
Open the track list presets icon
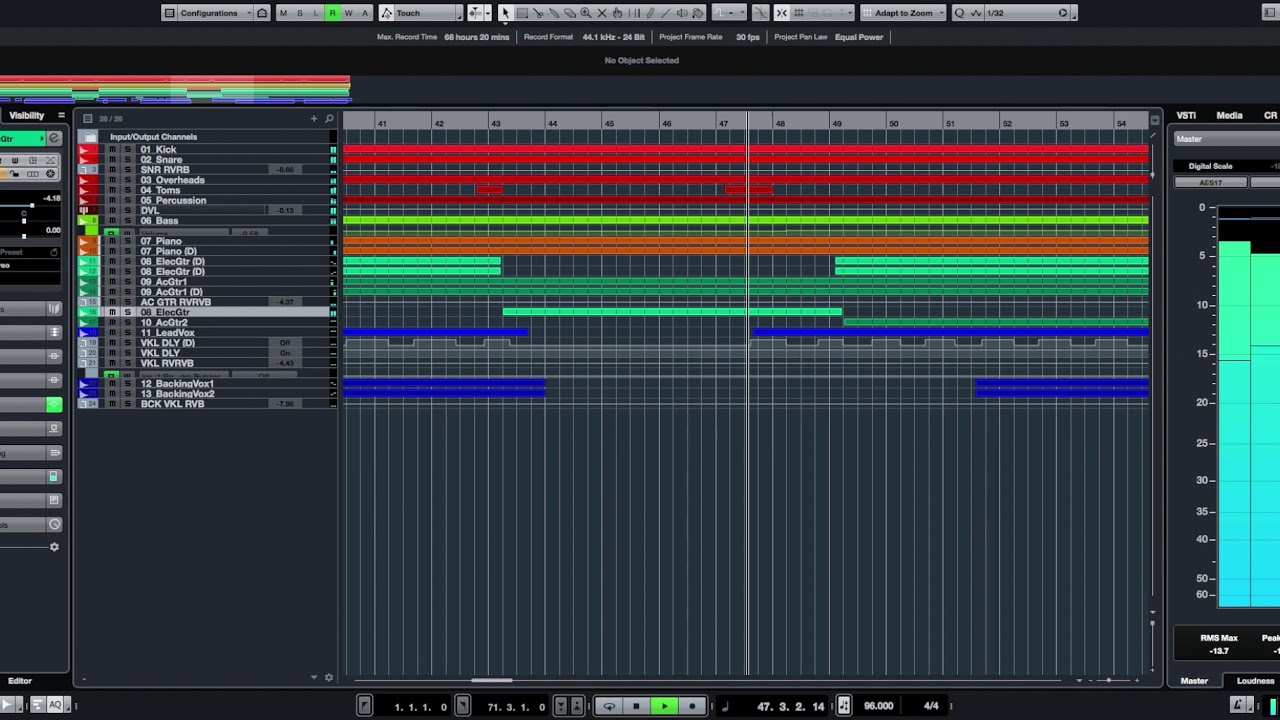pos(87,118)
